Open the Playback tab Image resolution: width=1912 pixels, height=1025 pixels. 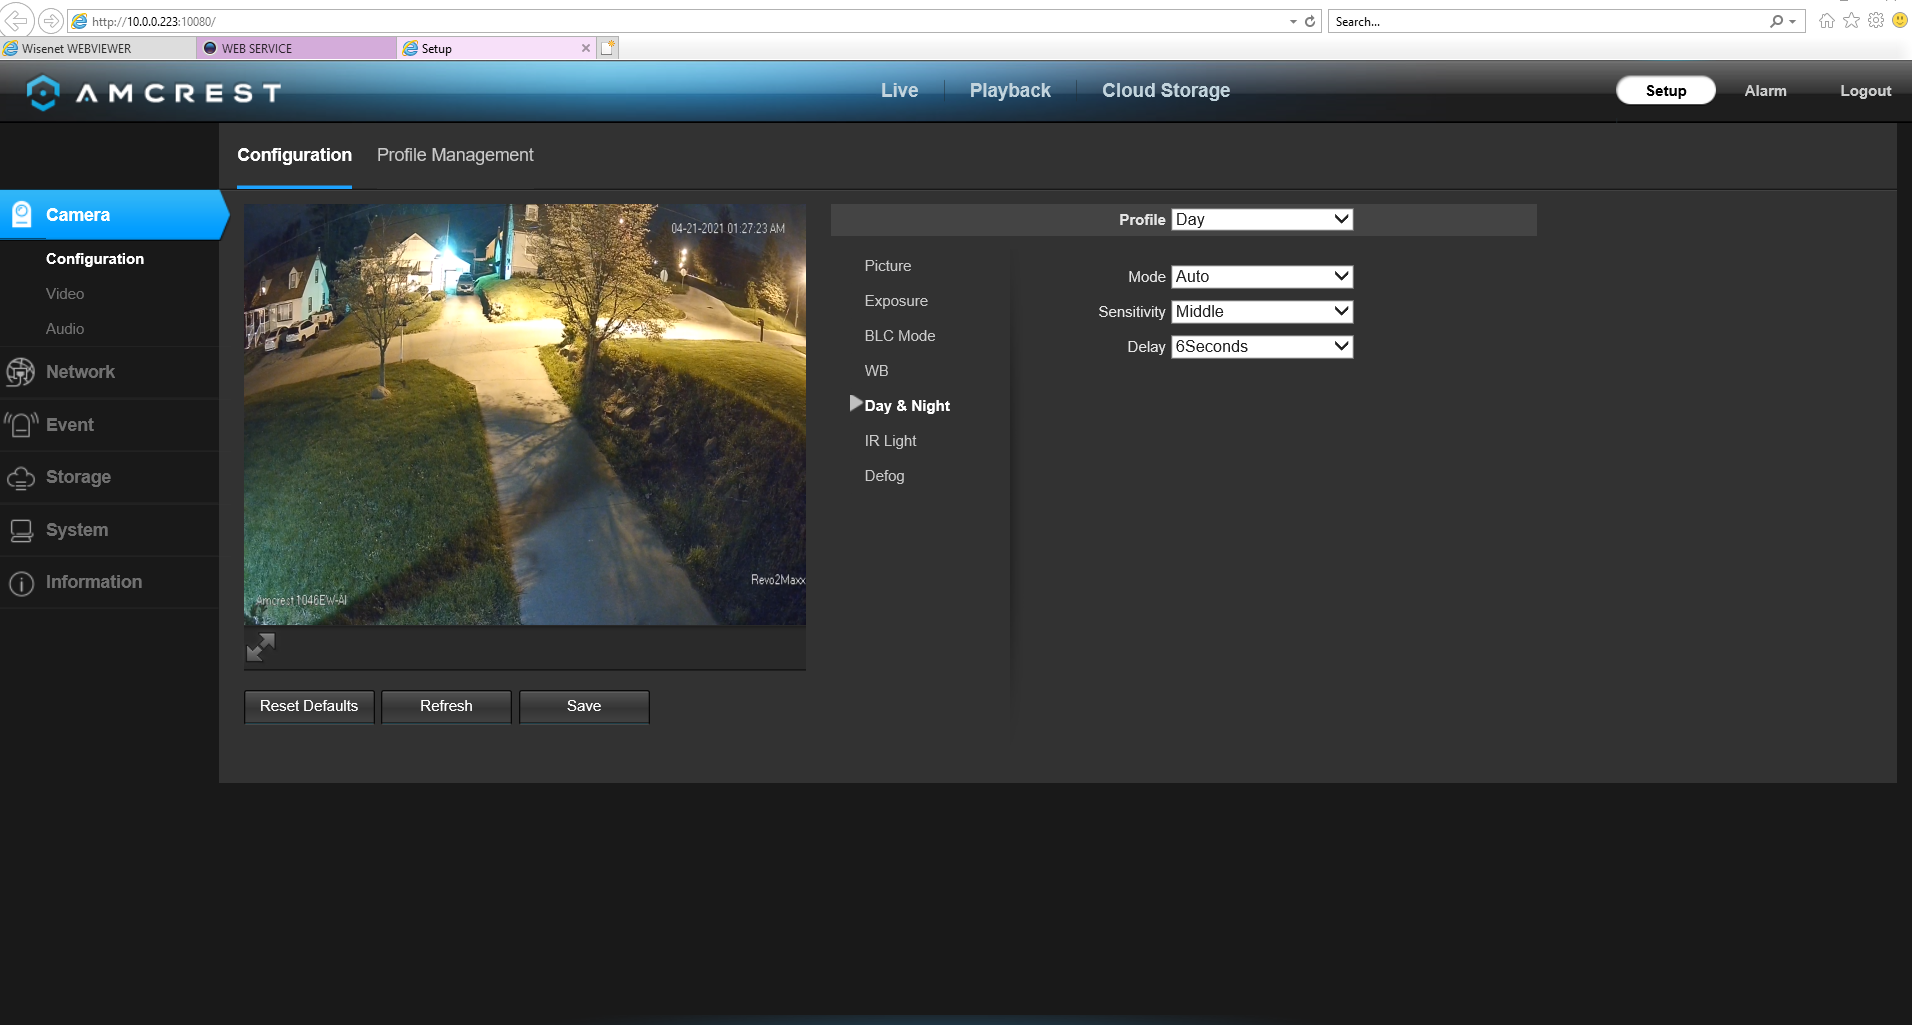point(1010,90)
